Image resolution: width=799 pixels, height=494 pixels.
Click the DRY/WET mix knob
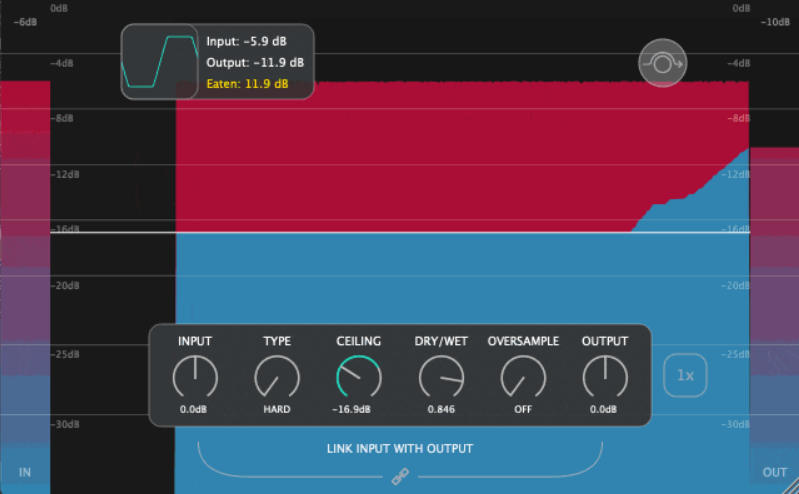tap(441, 378)
